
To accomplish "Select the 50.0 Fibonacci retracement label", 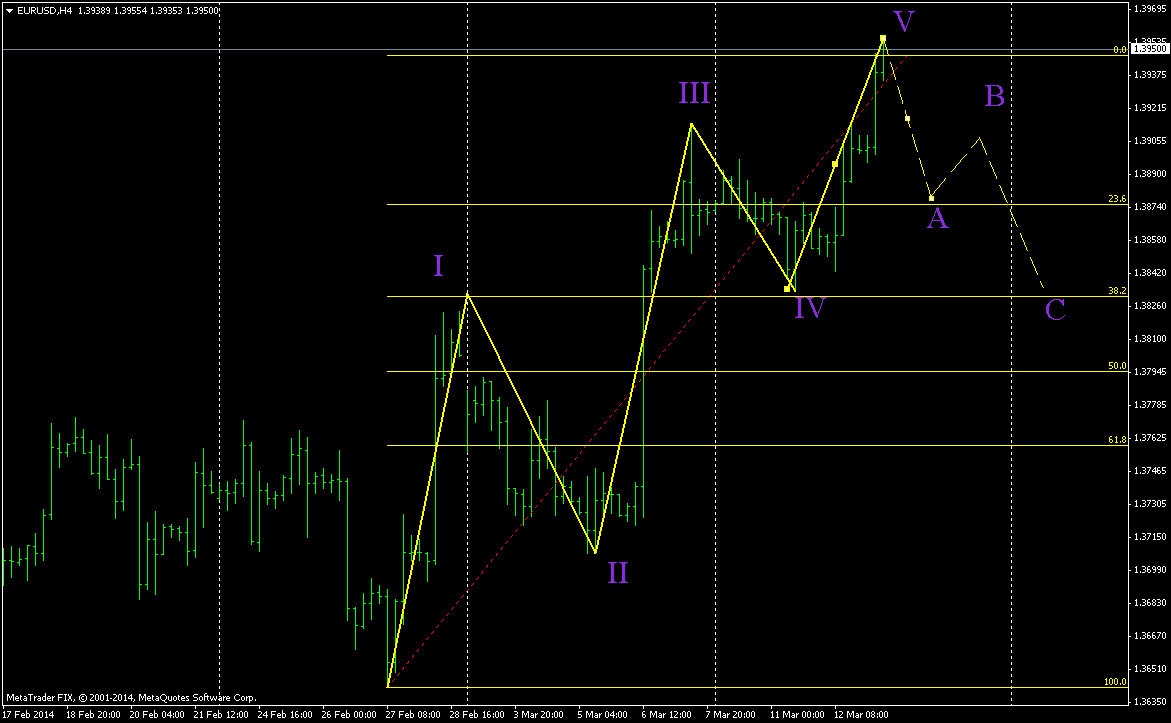I will (1117, 366).
